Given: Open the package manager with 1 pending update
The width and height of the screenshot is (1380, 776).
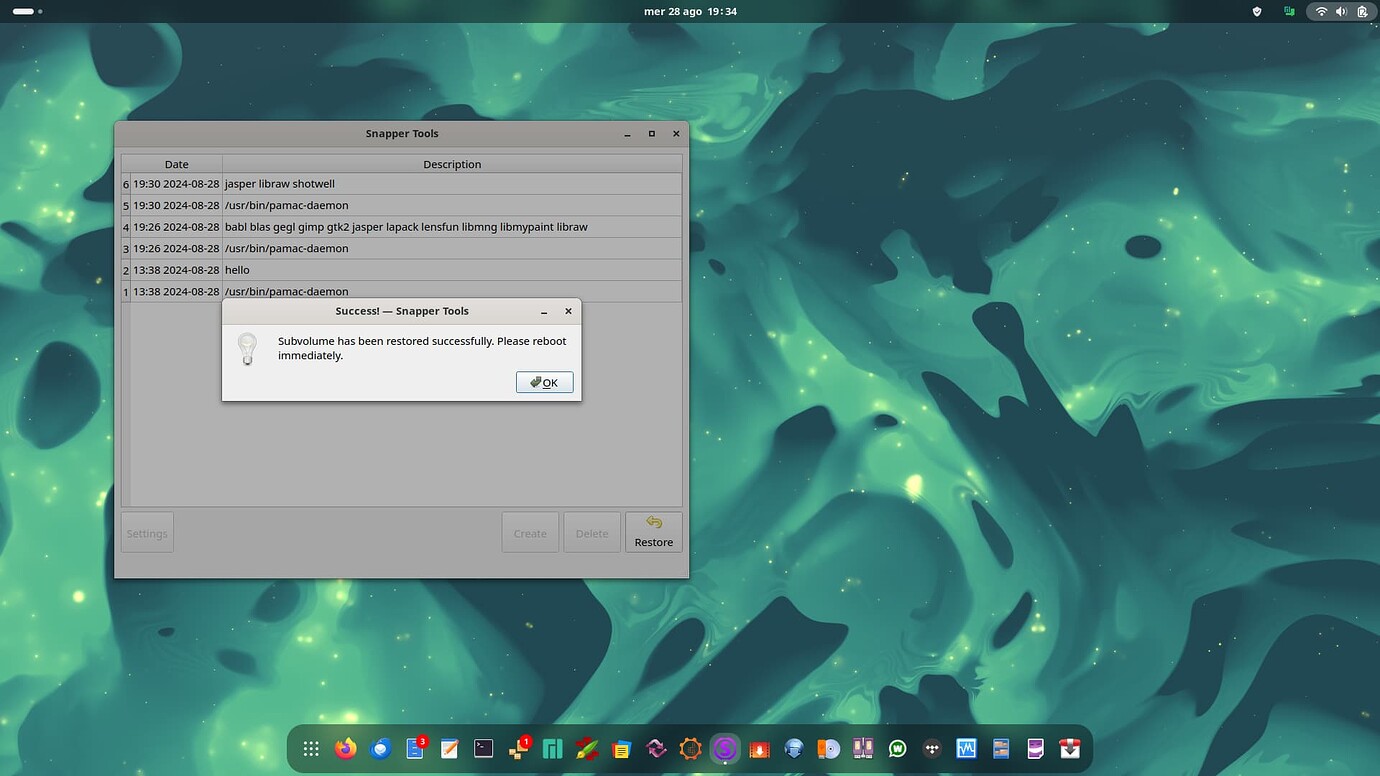Looking at the screenshot, I should (x=518, y=747).
